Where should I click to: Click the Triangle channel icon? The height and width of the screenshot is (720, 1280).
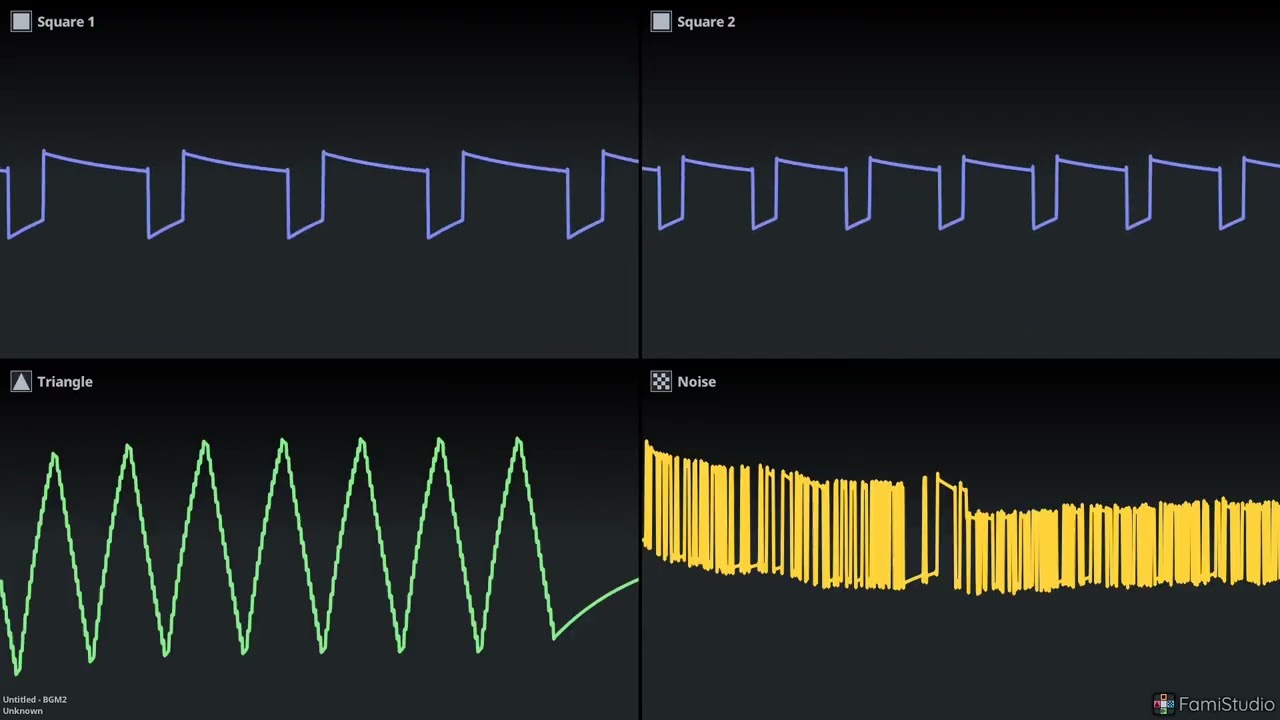point(21,381)
